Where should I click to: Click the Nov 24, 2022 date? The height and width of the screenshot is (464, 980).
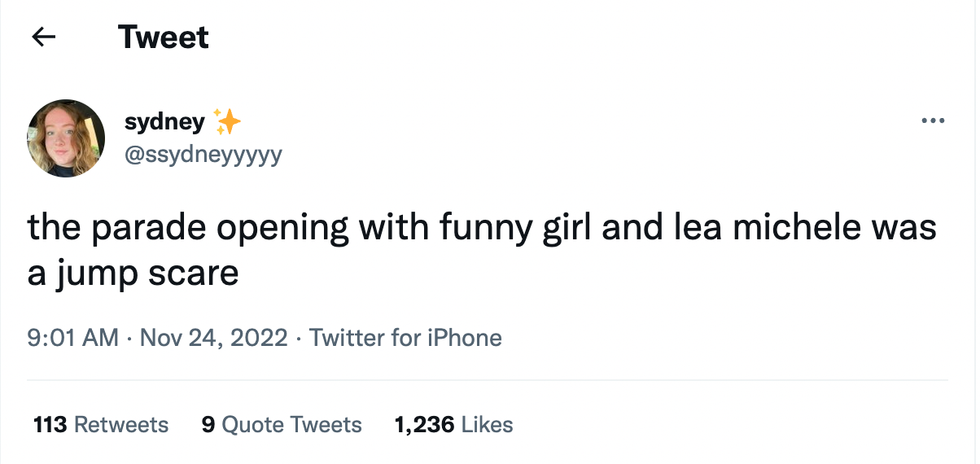click(x=214, y=338)
